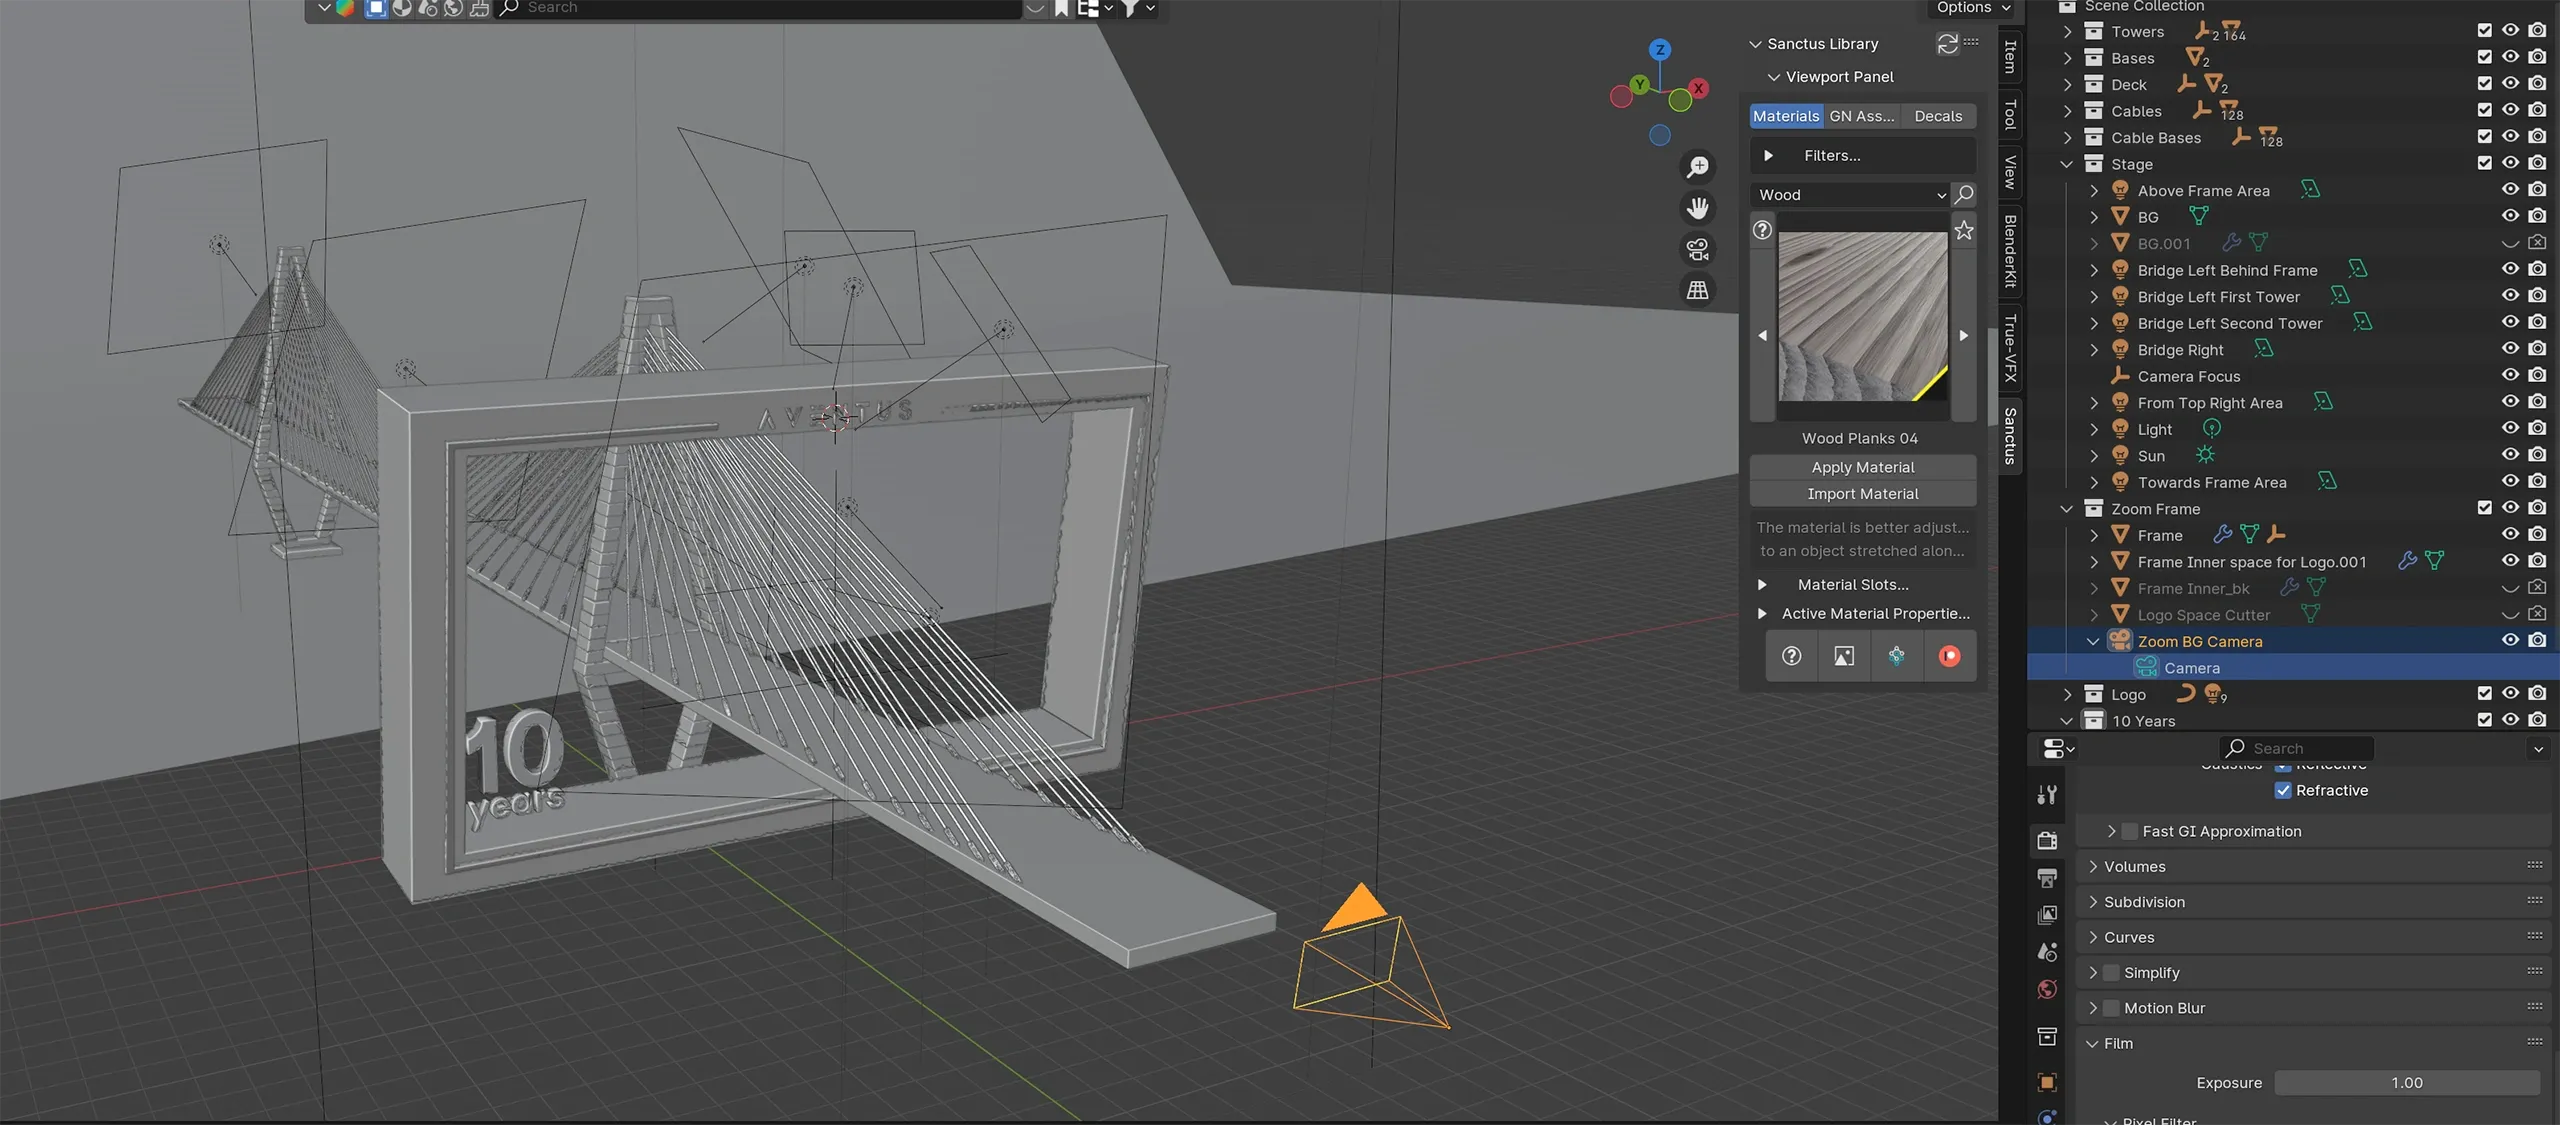The width and height of the screenshot is (2560, 1125).
Task: Open Scene properties tab icon
Action: (2047, 952)
